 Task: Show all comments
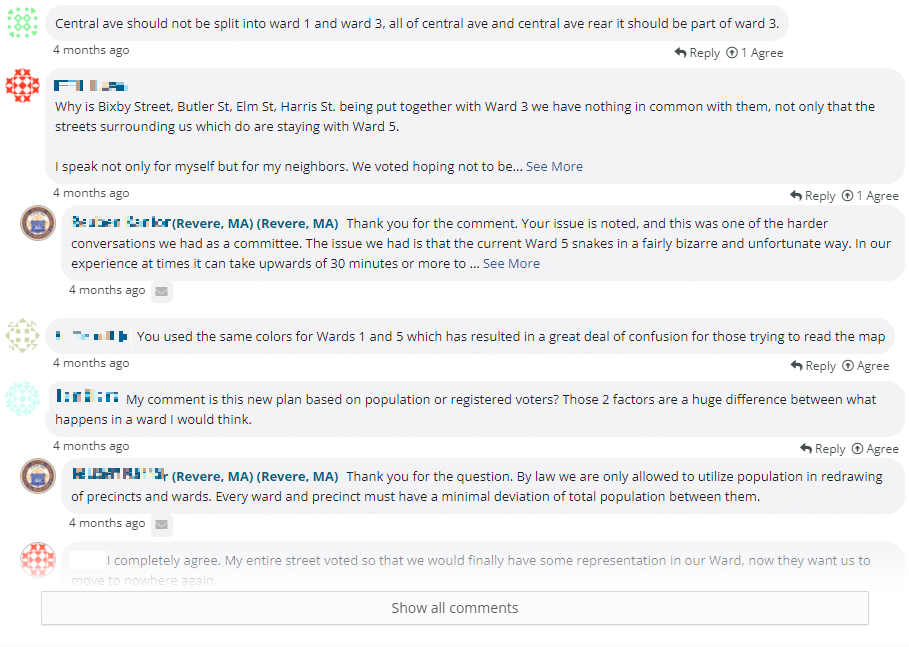click(x=454, y=608)
